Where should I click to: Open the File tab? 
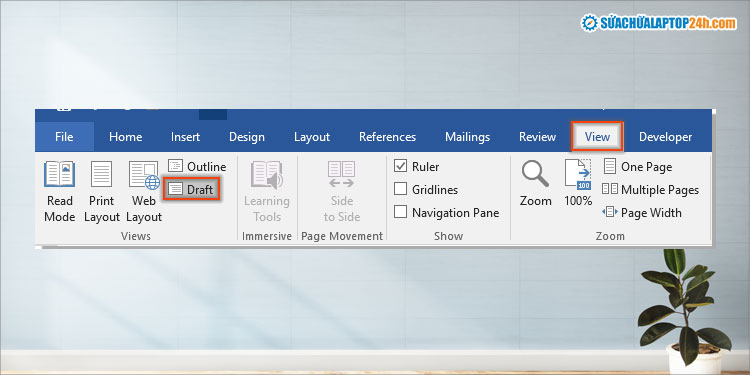(64, 137)
